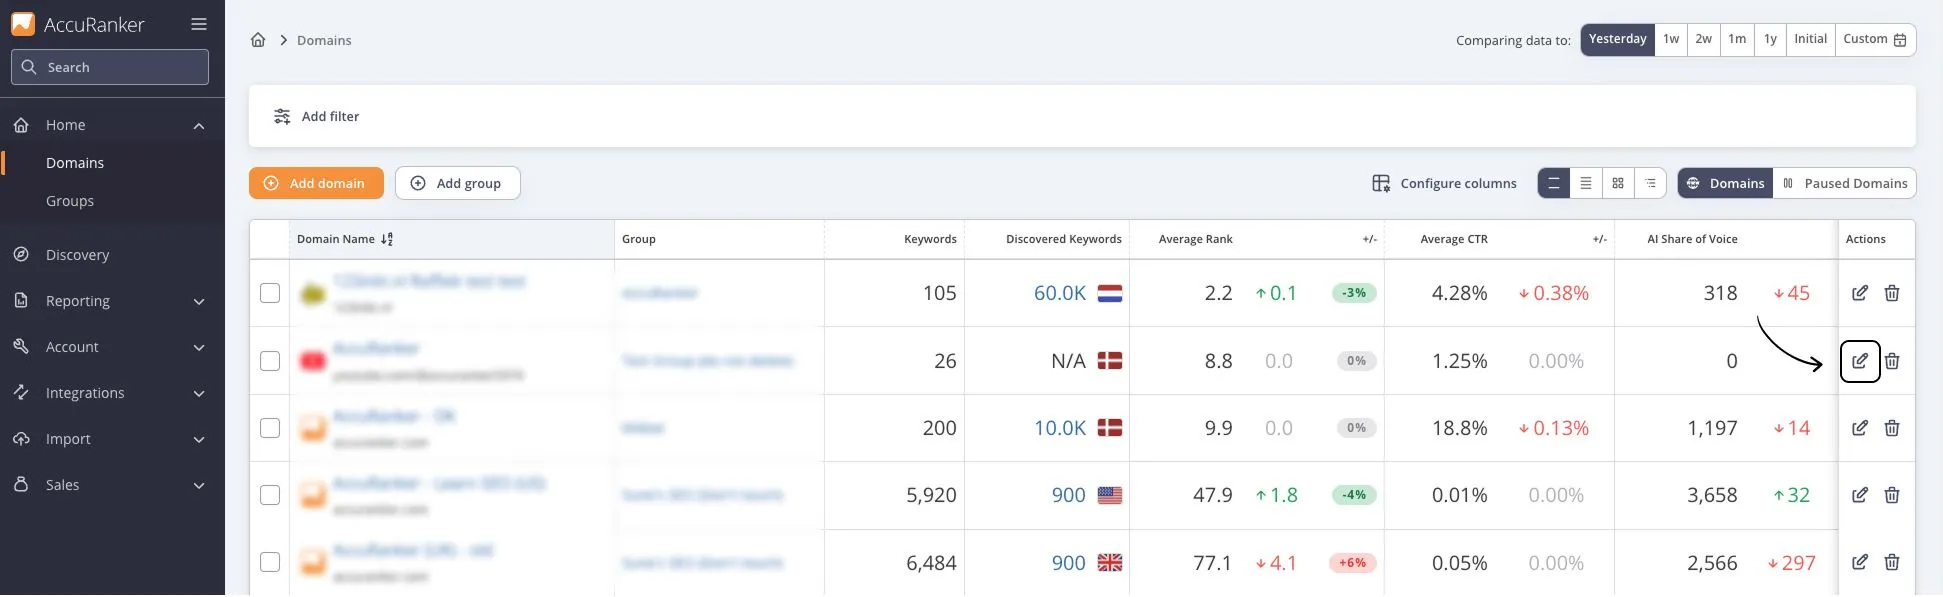Toggle the sidebar hamburger menu

199,24
